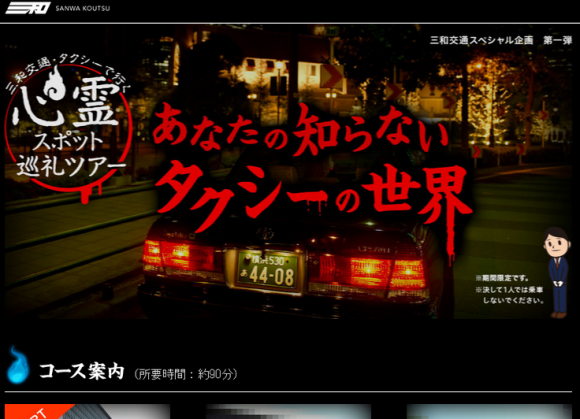The width and height of the screenshot is (580, 419).
Task: Click the Sanwa Koutsu logo mark
Action: tap(27, 8)
